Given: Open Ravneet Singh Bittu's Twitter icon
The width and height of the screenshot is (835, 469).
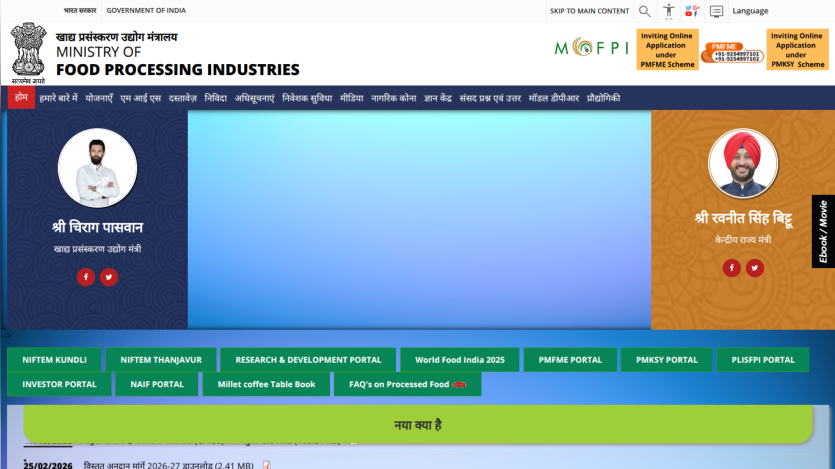Looking at the screenshot, I should (x=755, y=268).
